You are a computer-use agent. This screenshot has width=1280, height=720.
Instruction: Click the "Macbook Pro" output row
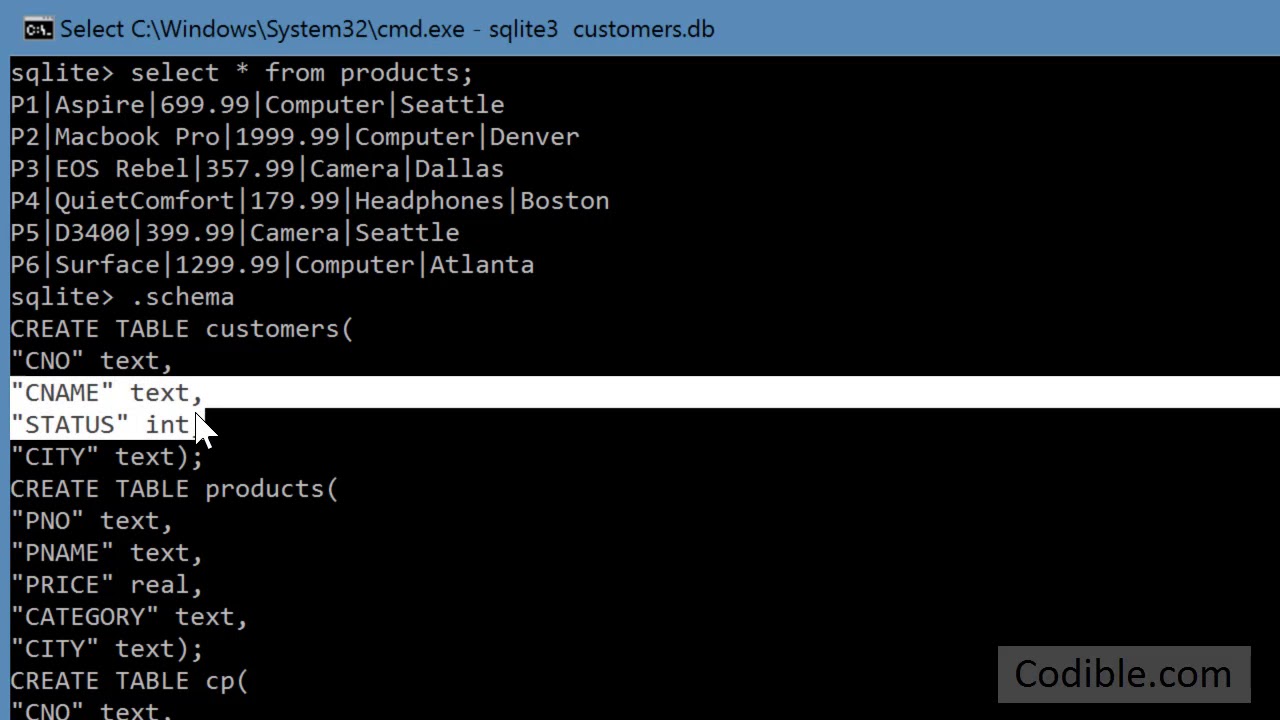pyautogui.click(x=295, y=137)
